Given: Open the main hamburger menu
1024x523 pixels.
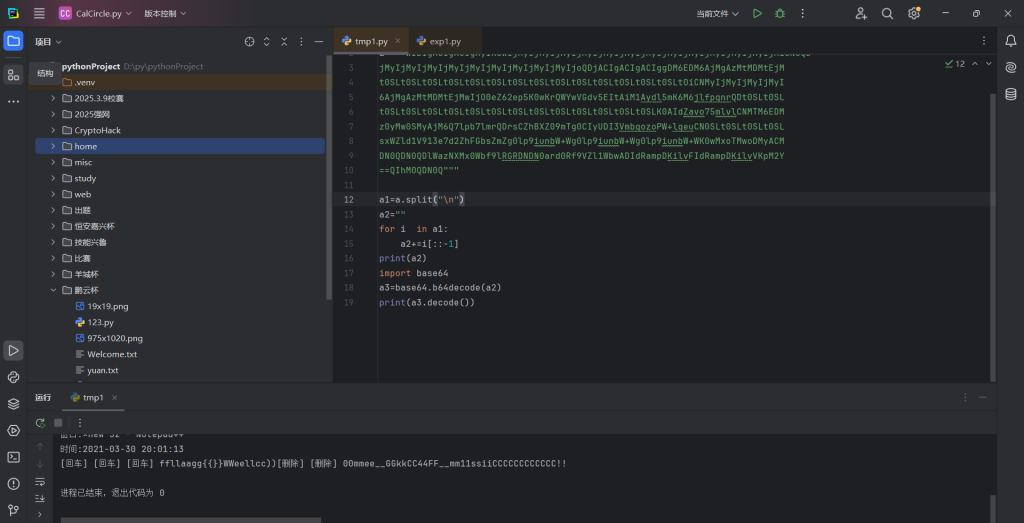Looking at the screenshot, I should (x=39, y=14).
